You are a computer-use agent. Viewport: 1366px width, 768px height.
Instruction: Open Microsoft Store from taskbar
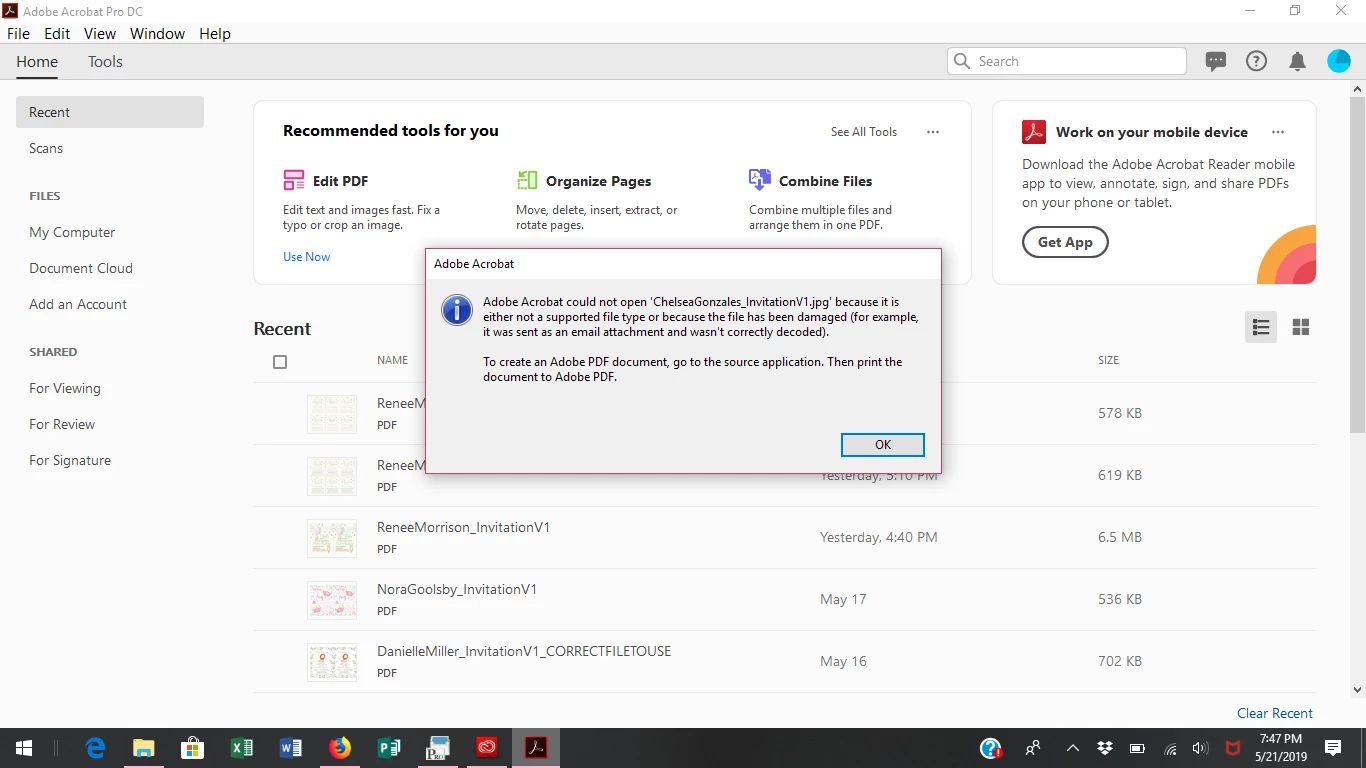pos(193,748)
